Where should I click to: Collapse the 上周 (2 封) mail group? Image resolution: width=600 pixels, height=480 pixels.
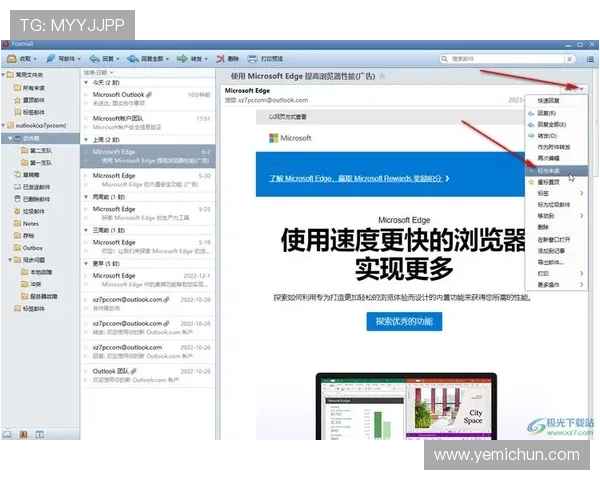(x=86, y=140)
